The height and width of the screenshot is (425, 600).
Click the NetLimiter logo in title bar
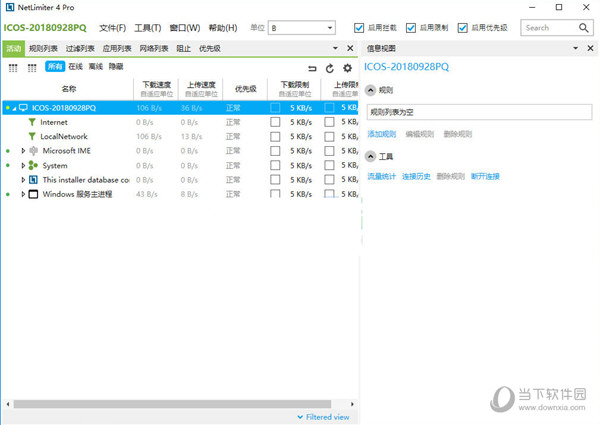point(10,7)
